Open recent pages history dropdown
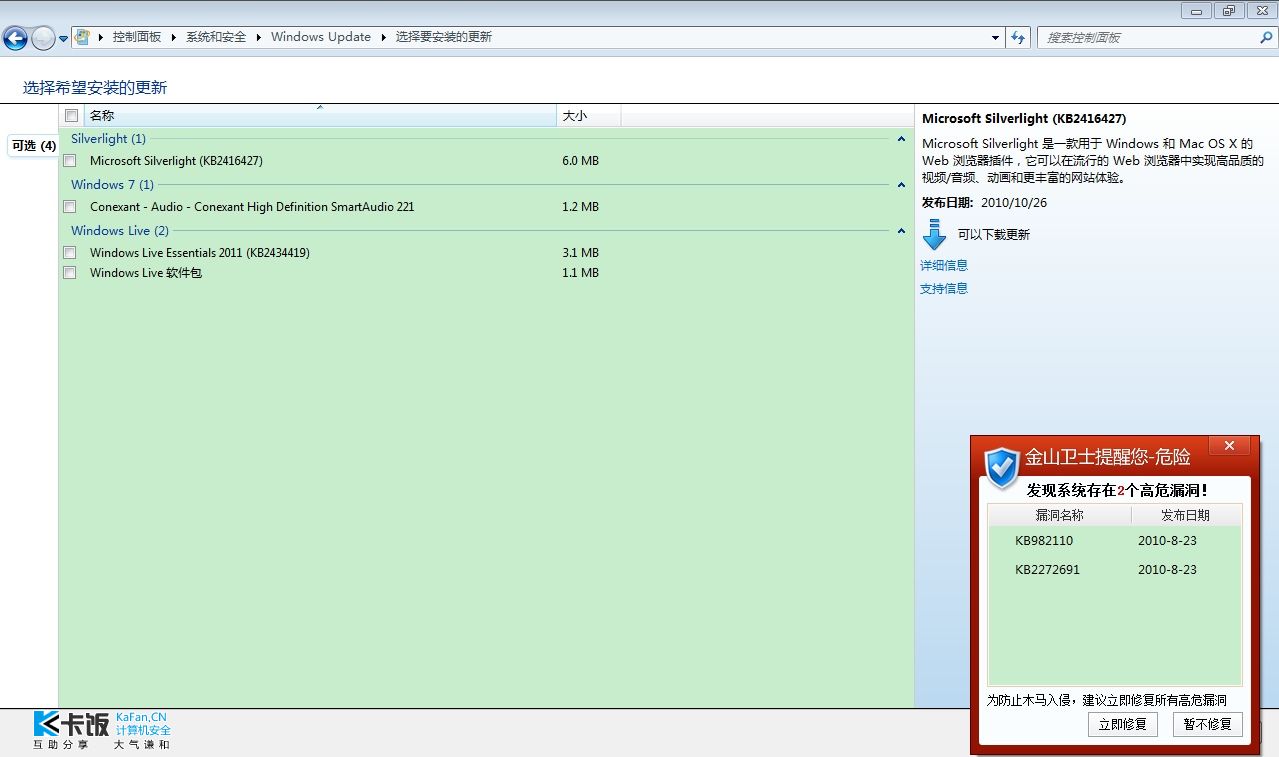The height and width of the screenshot is (757, 1279). (x=63, y=39)
